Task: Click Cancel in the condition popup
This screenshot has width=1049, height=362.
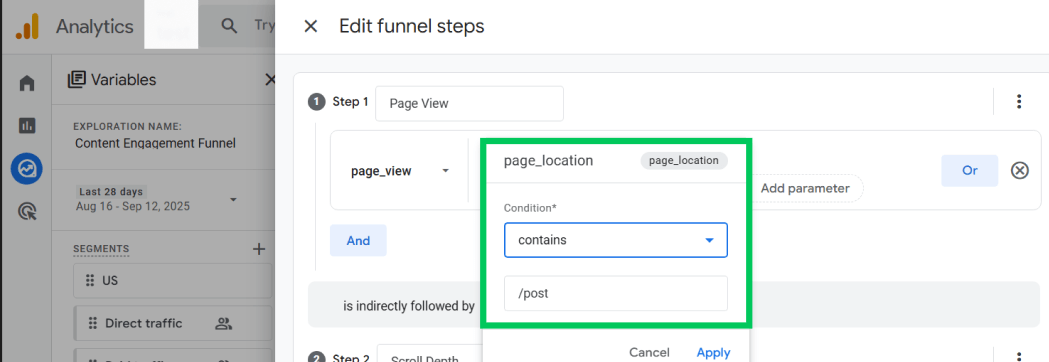Action: (649, 353)
